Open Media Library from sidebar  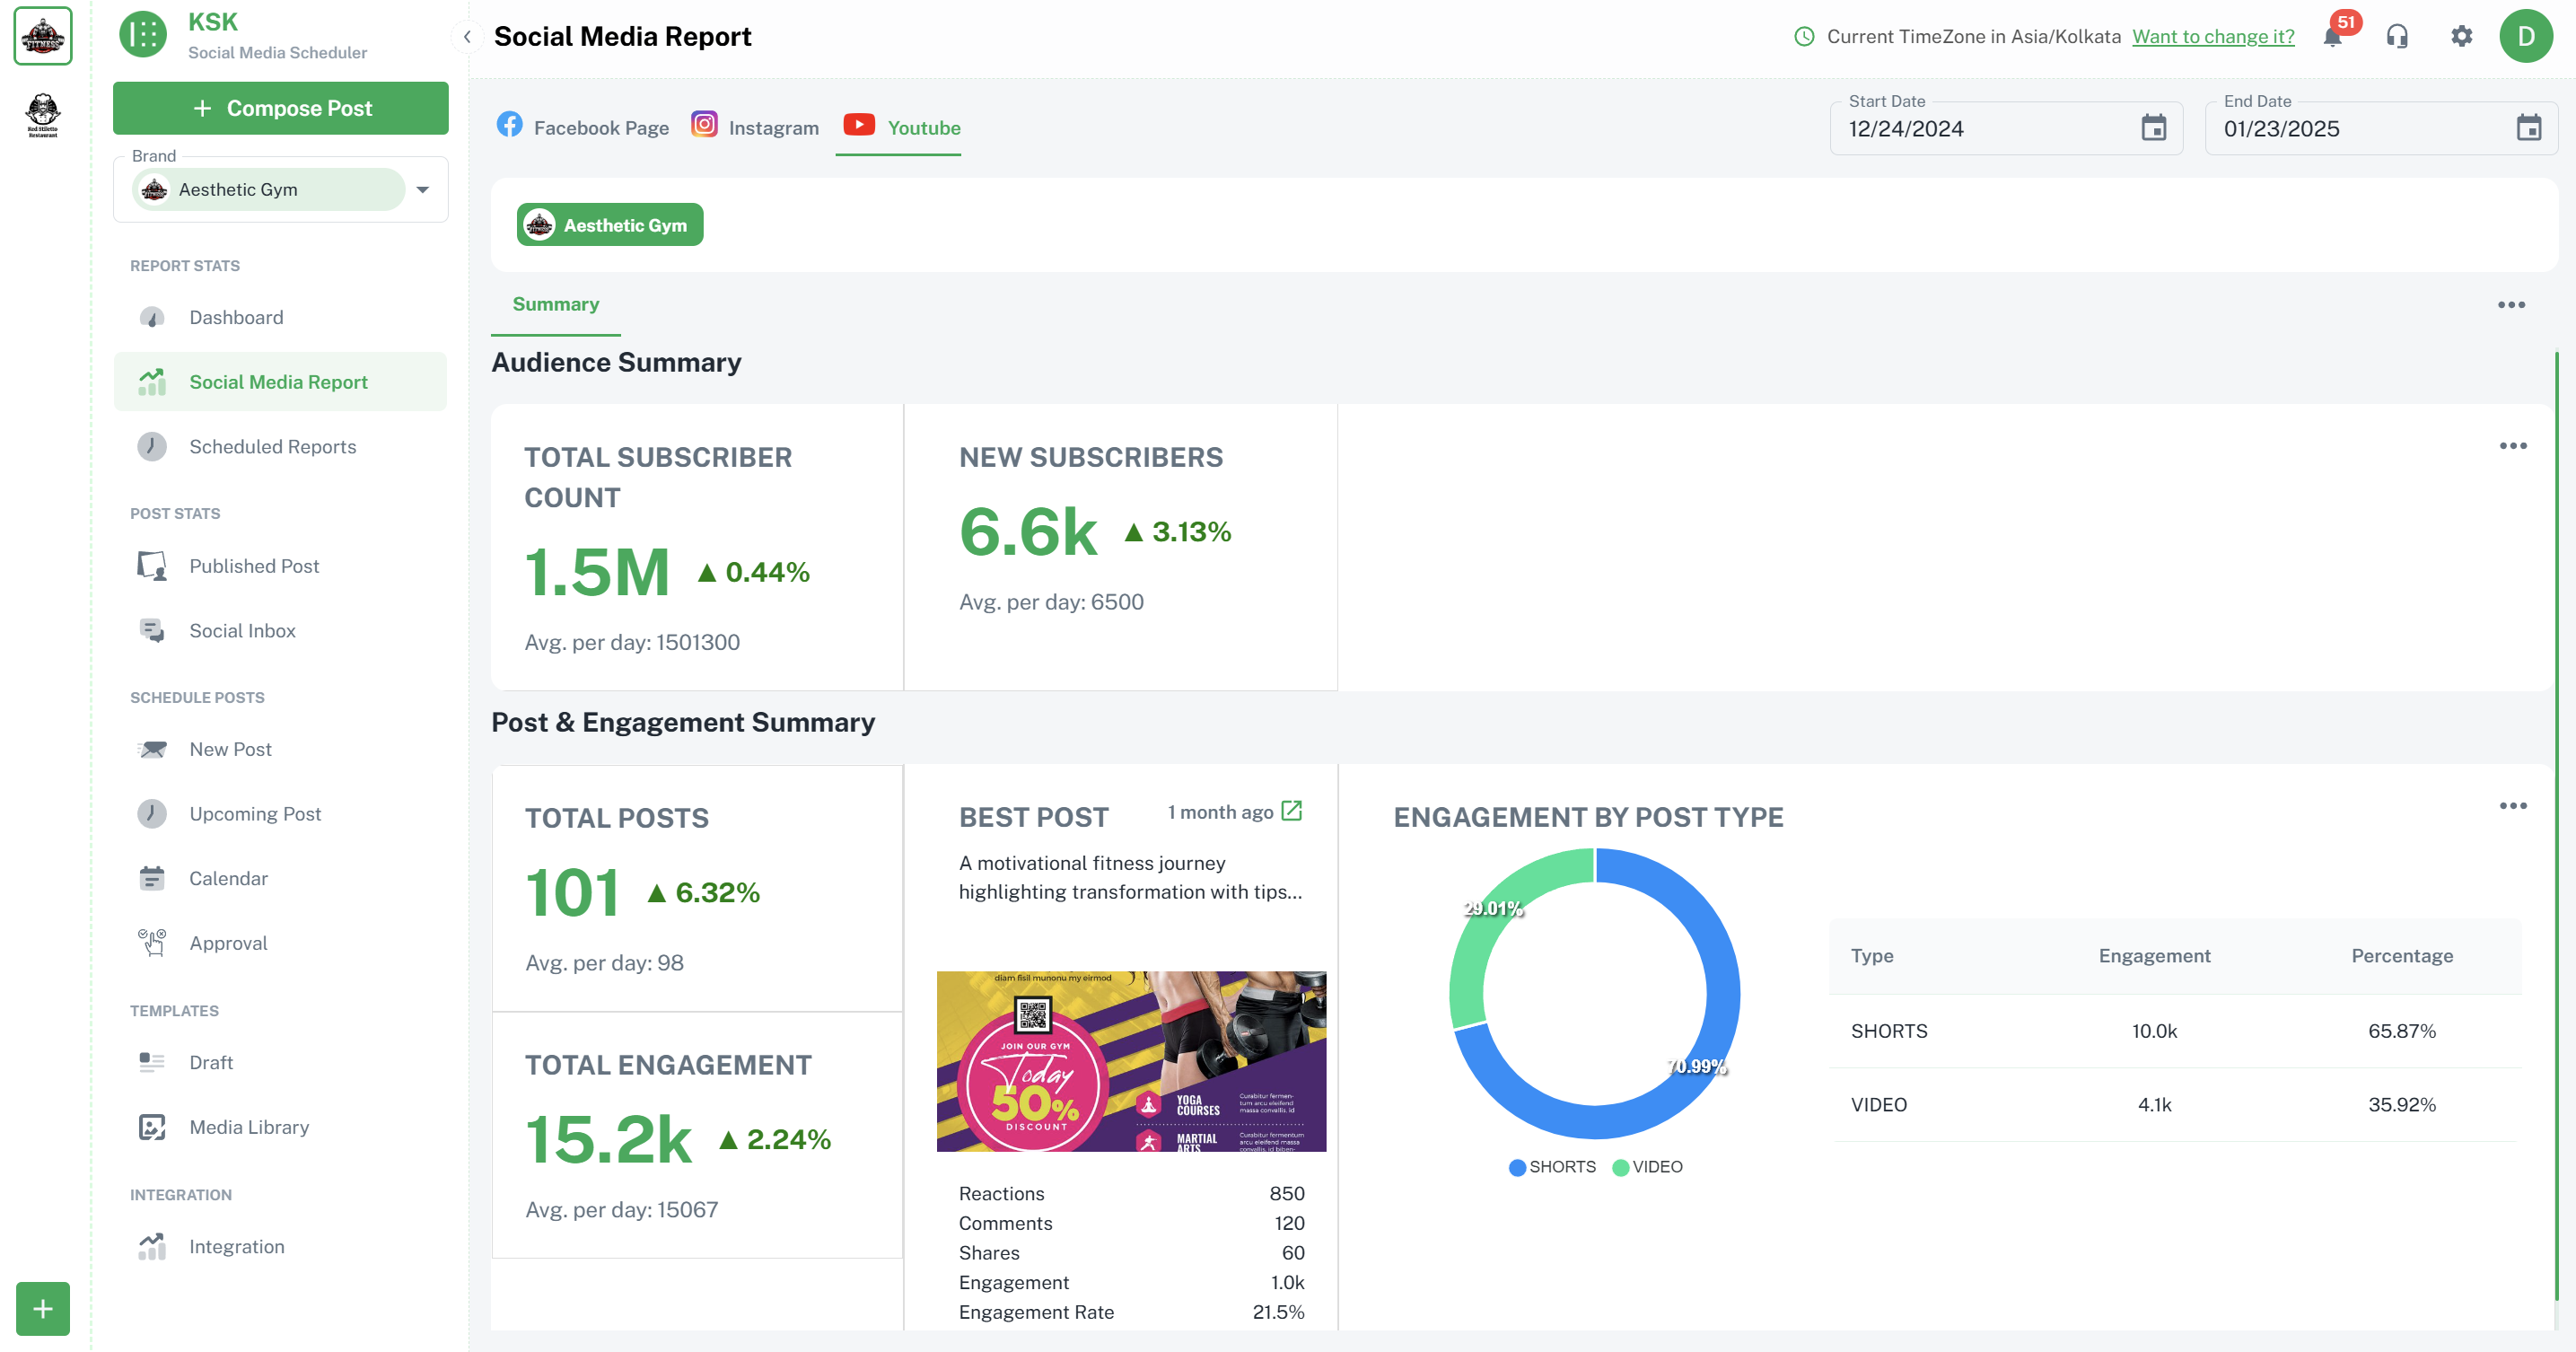249,1127
